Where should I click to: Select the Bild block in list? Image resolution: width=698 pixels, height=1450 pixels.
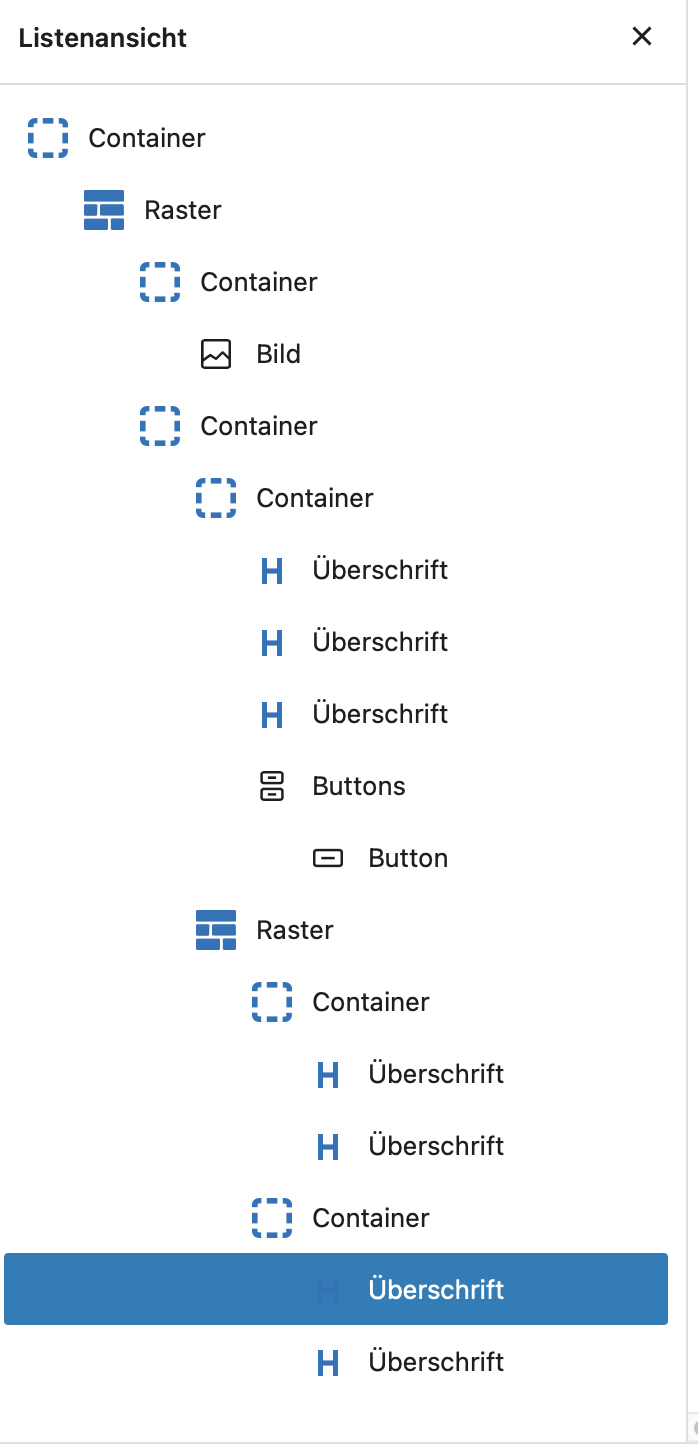[x=278, y=354]
